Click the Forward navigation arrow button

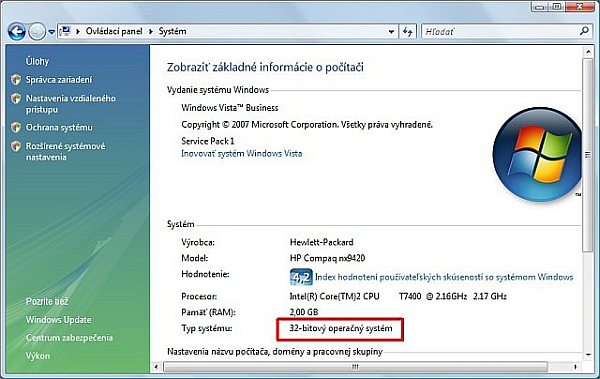tap(37, 31)
